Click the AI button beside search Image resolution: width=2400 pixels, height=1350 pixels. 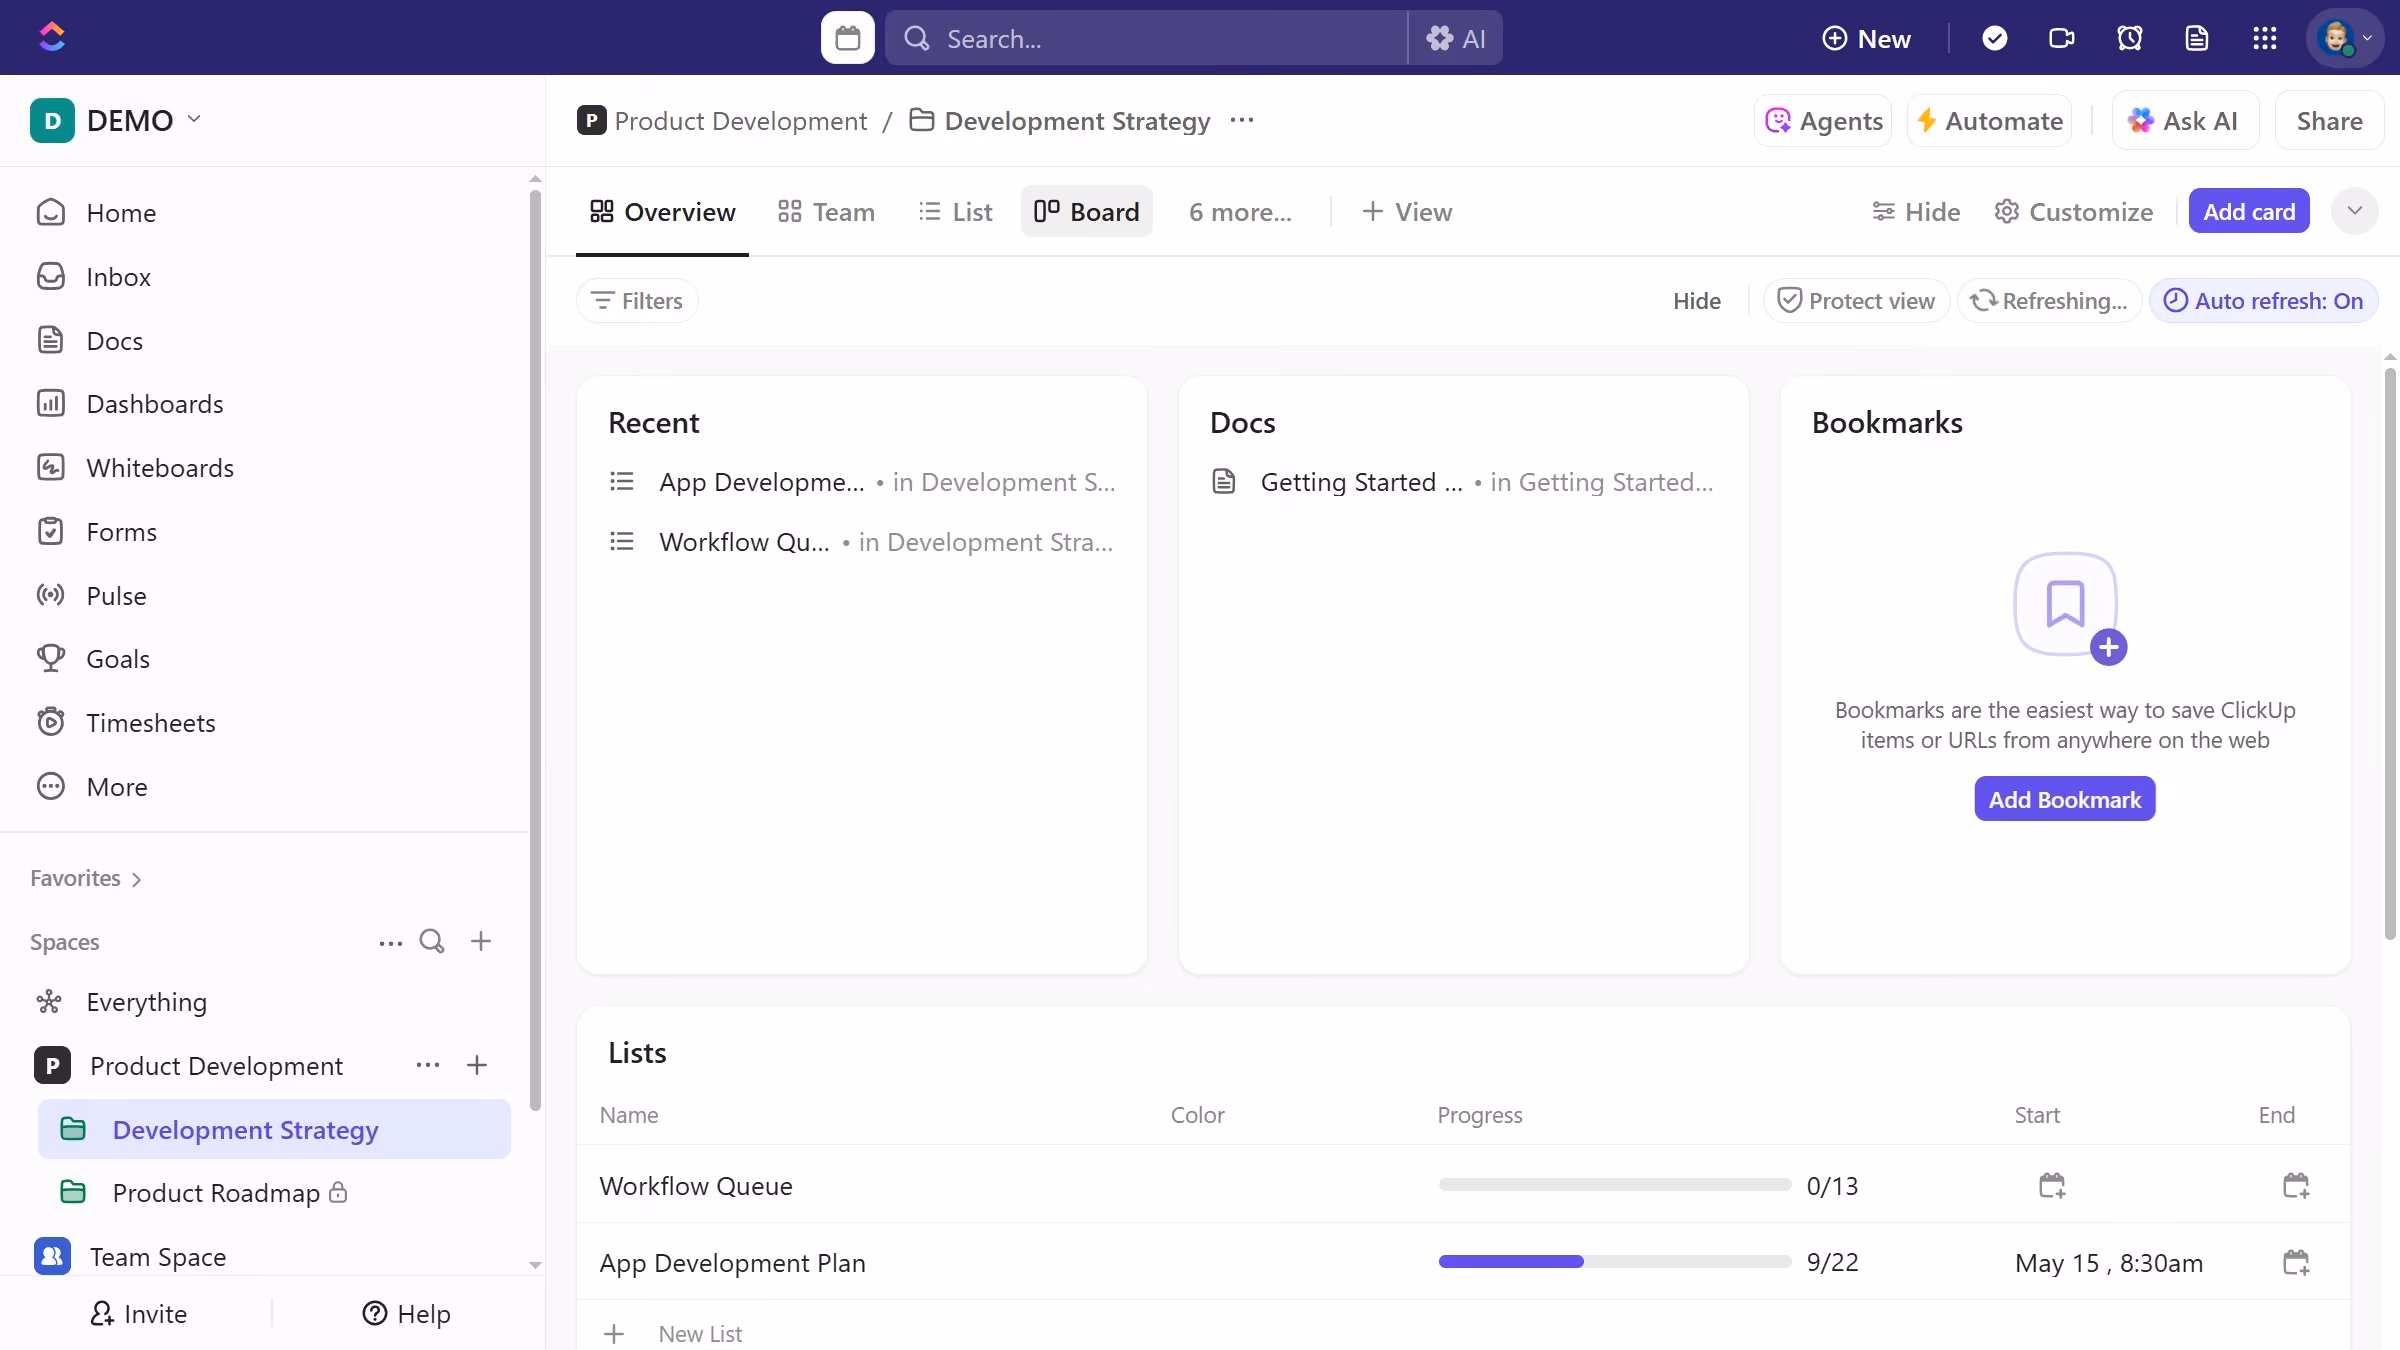tap(1455, 38)
